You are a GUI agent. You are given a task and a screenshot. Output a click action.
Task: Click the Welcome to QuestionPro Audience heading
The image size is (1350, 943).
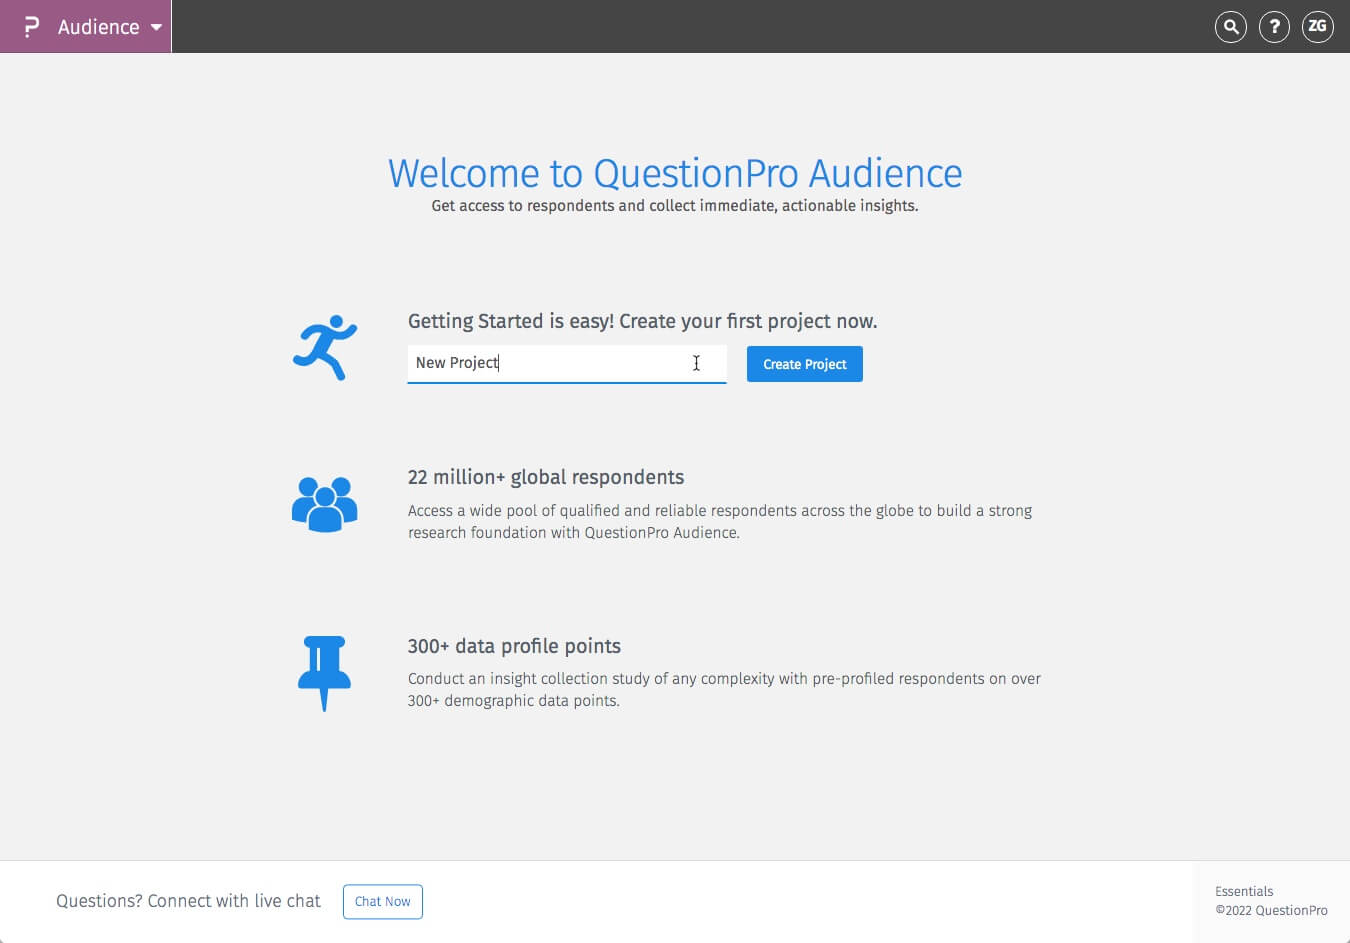[674, 173]
